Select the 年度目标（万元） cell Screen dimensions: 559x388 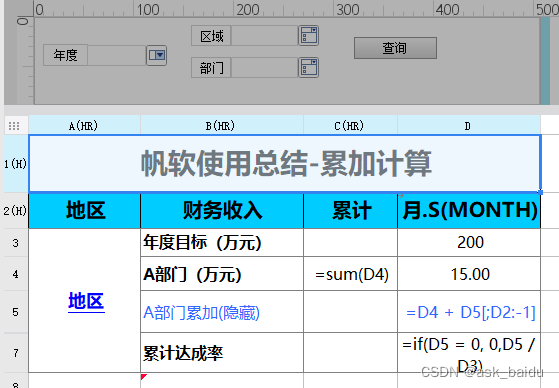pos(222,242)
